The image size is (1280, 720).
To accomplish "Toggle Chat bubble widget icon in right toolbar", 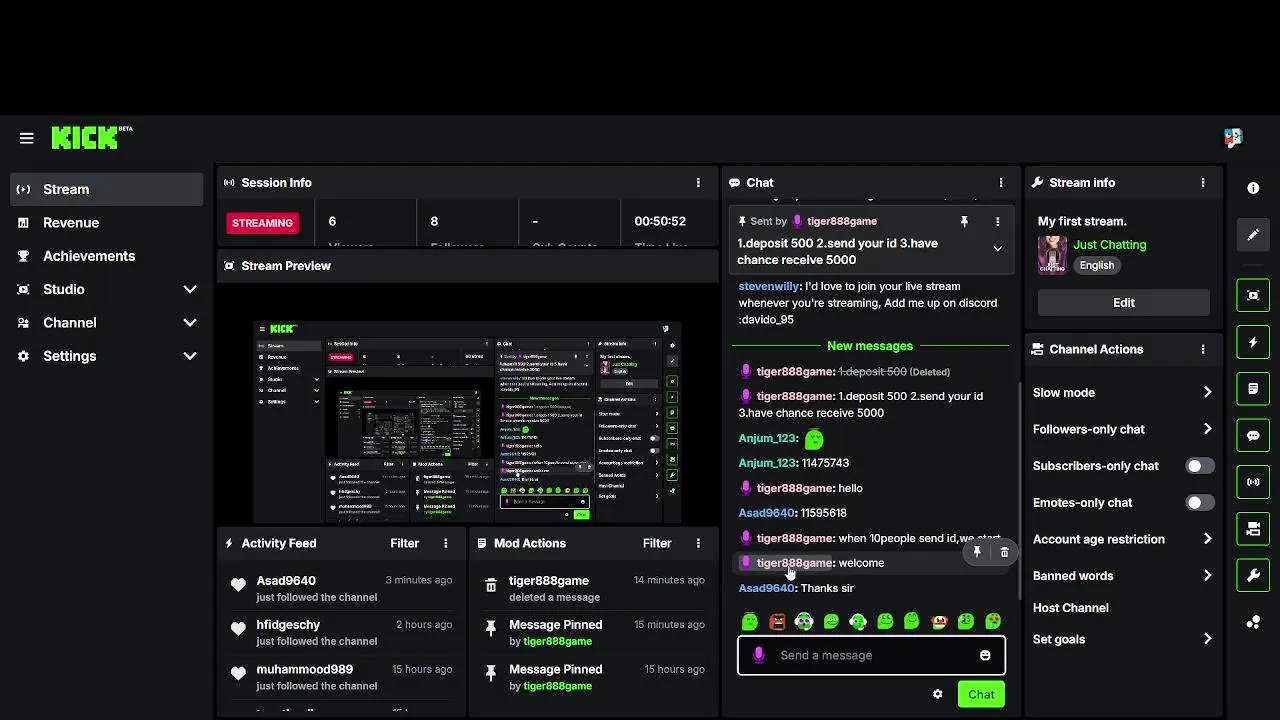I will coord(1253,435).
